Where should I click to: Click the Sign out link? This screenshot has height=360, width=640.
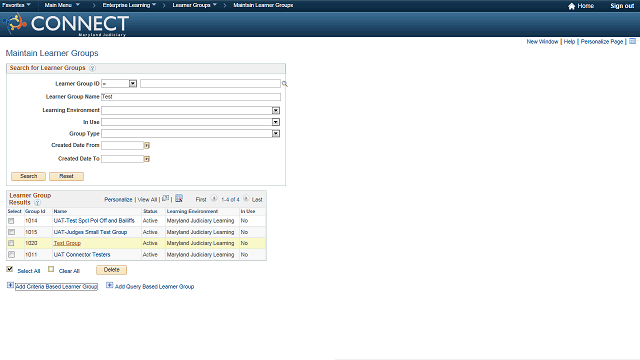(622, 6)
